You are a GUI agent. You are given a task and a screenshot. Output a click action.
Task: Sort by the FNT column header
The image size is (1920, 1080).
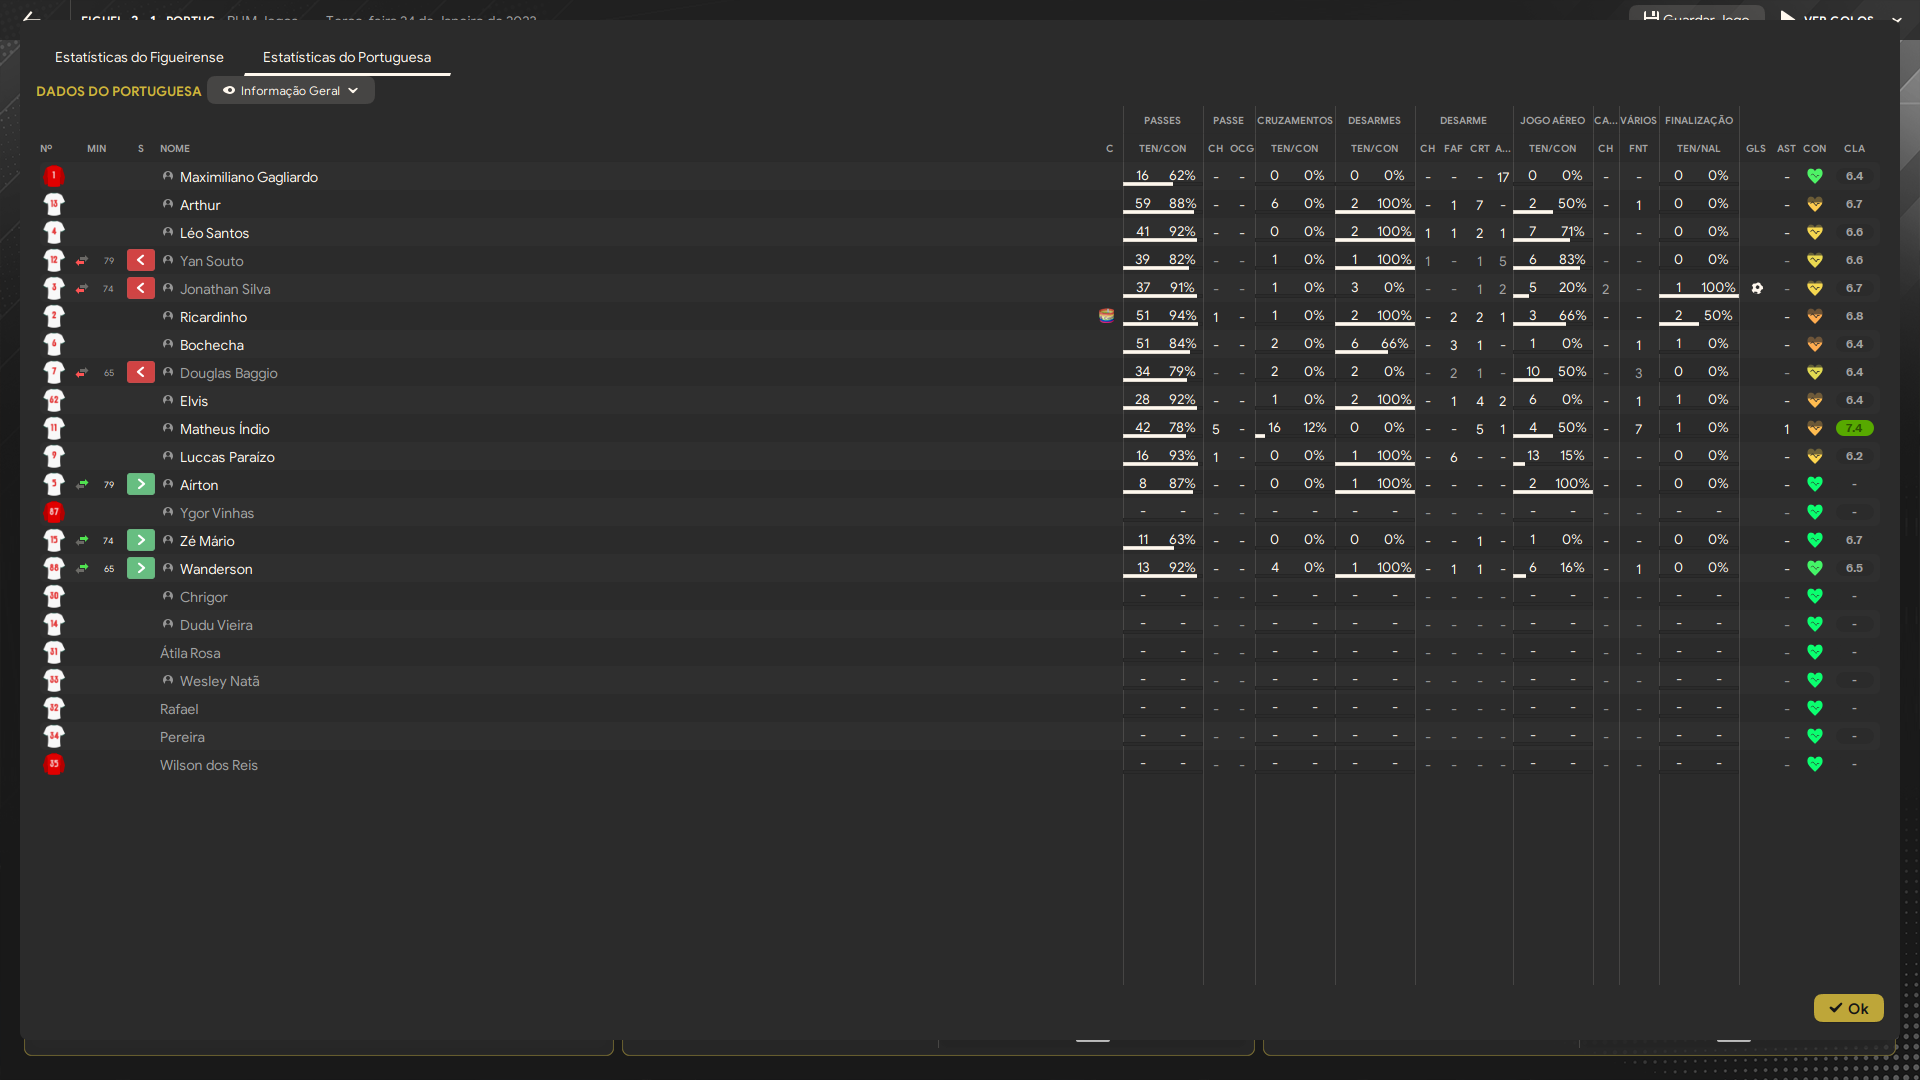[x=1638, y=148]
